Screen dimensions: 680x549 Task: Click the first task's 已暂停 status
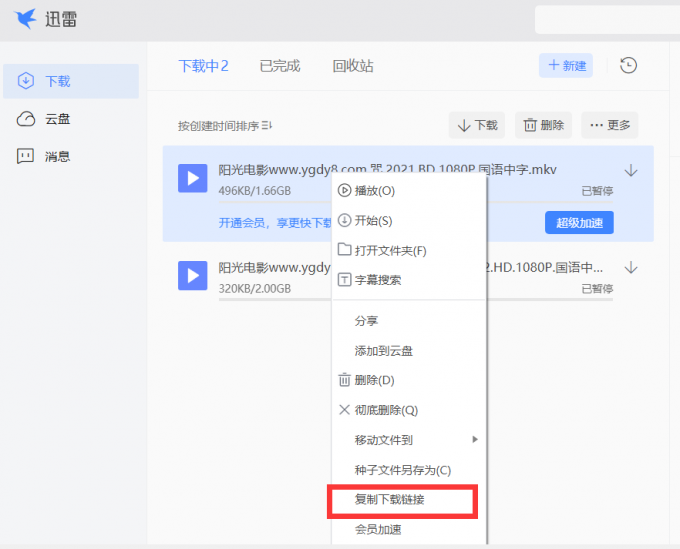point(597,191)
